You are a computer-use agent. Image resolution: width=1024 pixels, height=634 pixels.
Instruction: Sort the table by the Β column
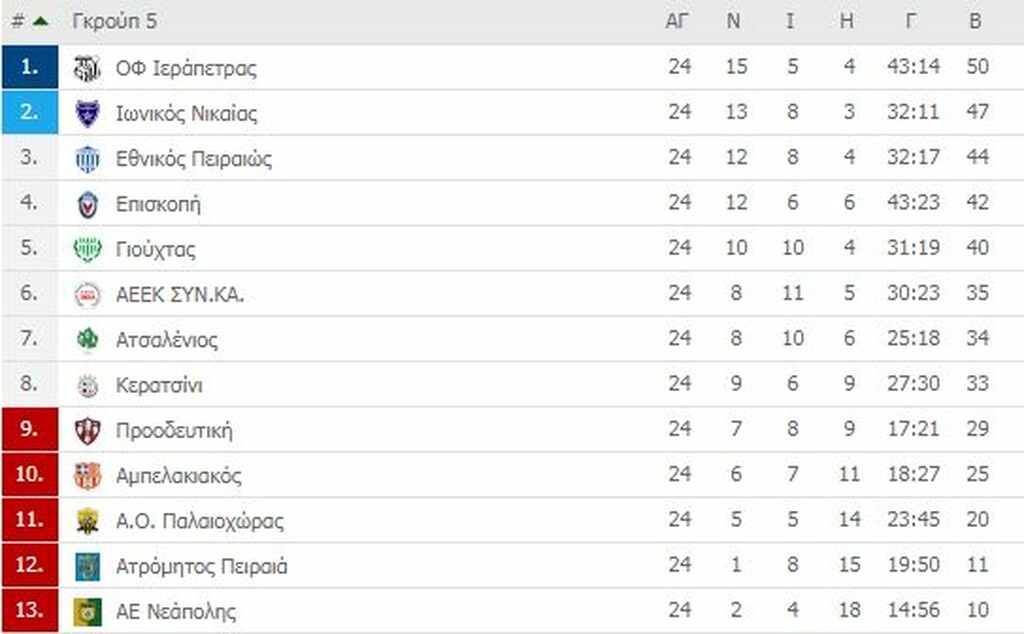pyautogui.click(x=974, y=19)
